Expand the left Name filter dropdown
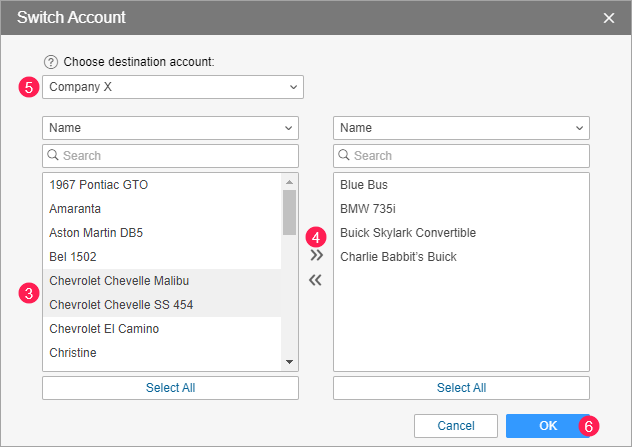Image resolution: width=632 pixels, height=447 pixels. coord(170,128)
